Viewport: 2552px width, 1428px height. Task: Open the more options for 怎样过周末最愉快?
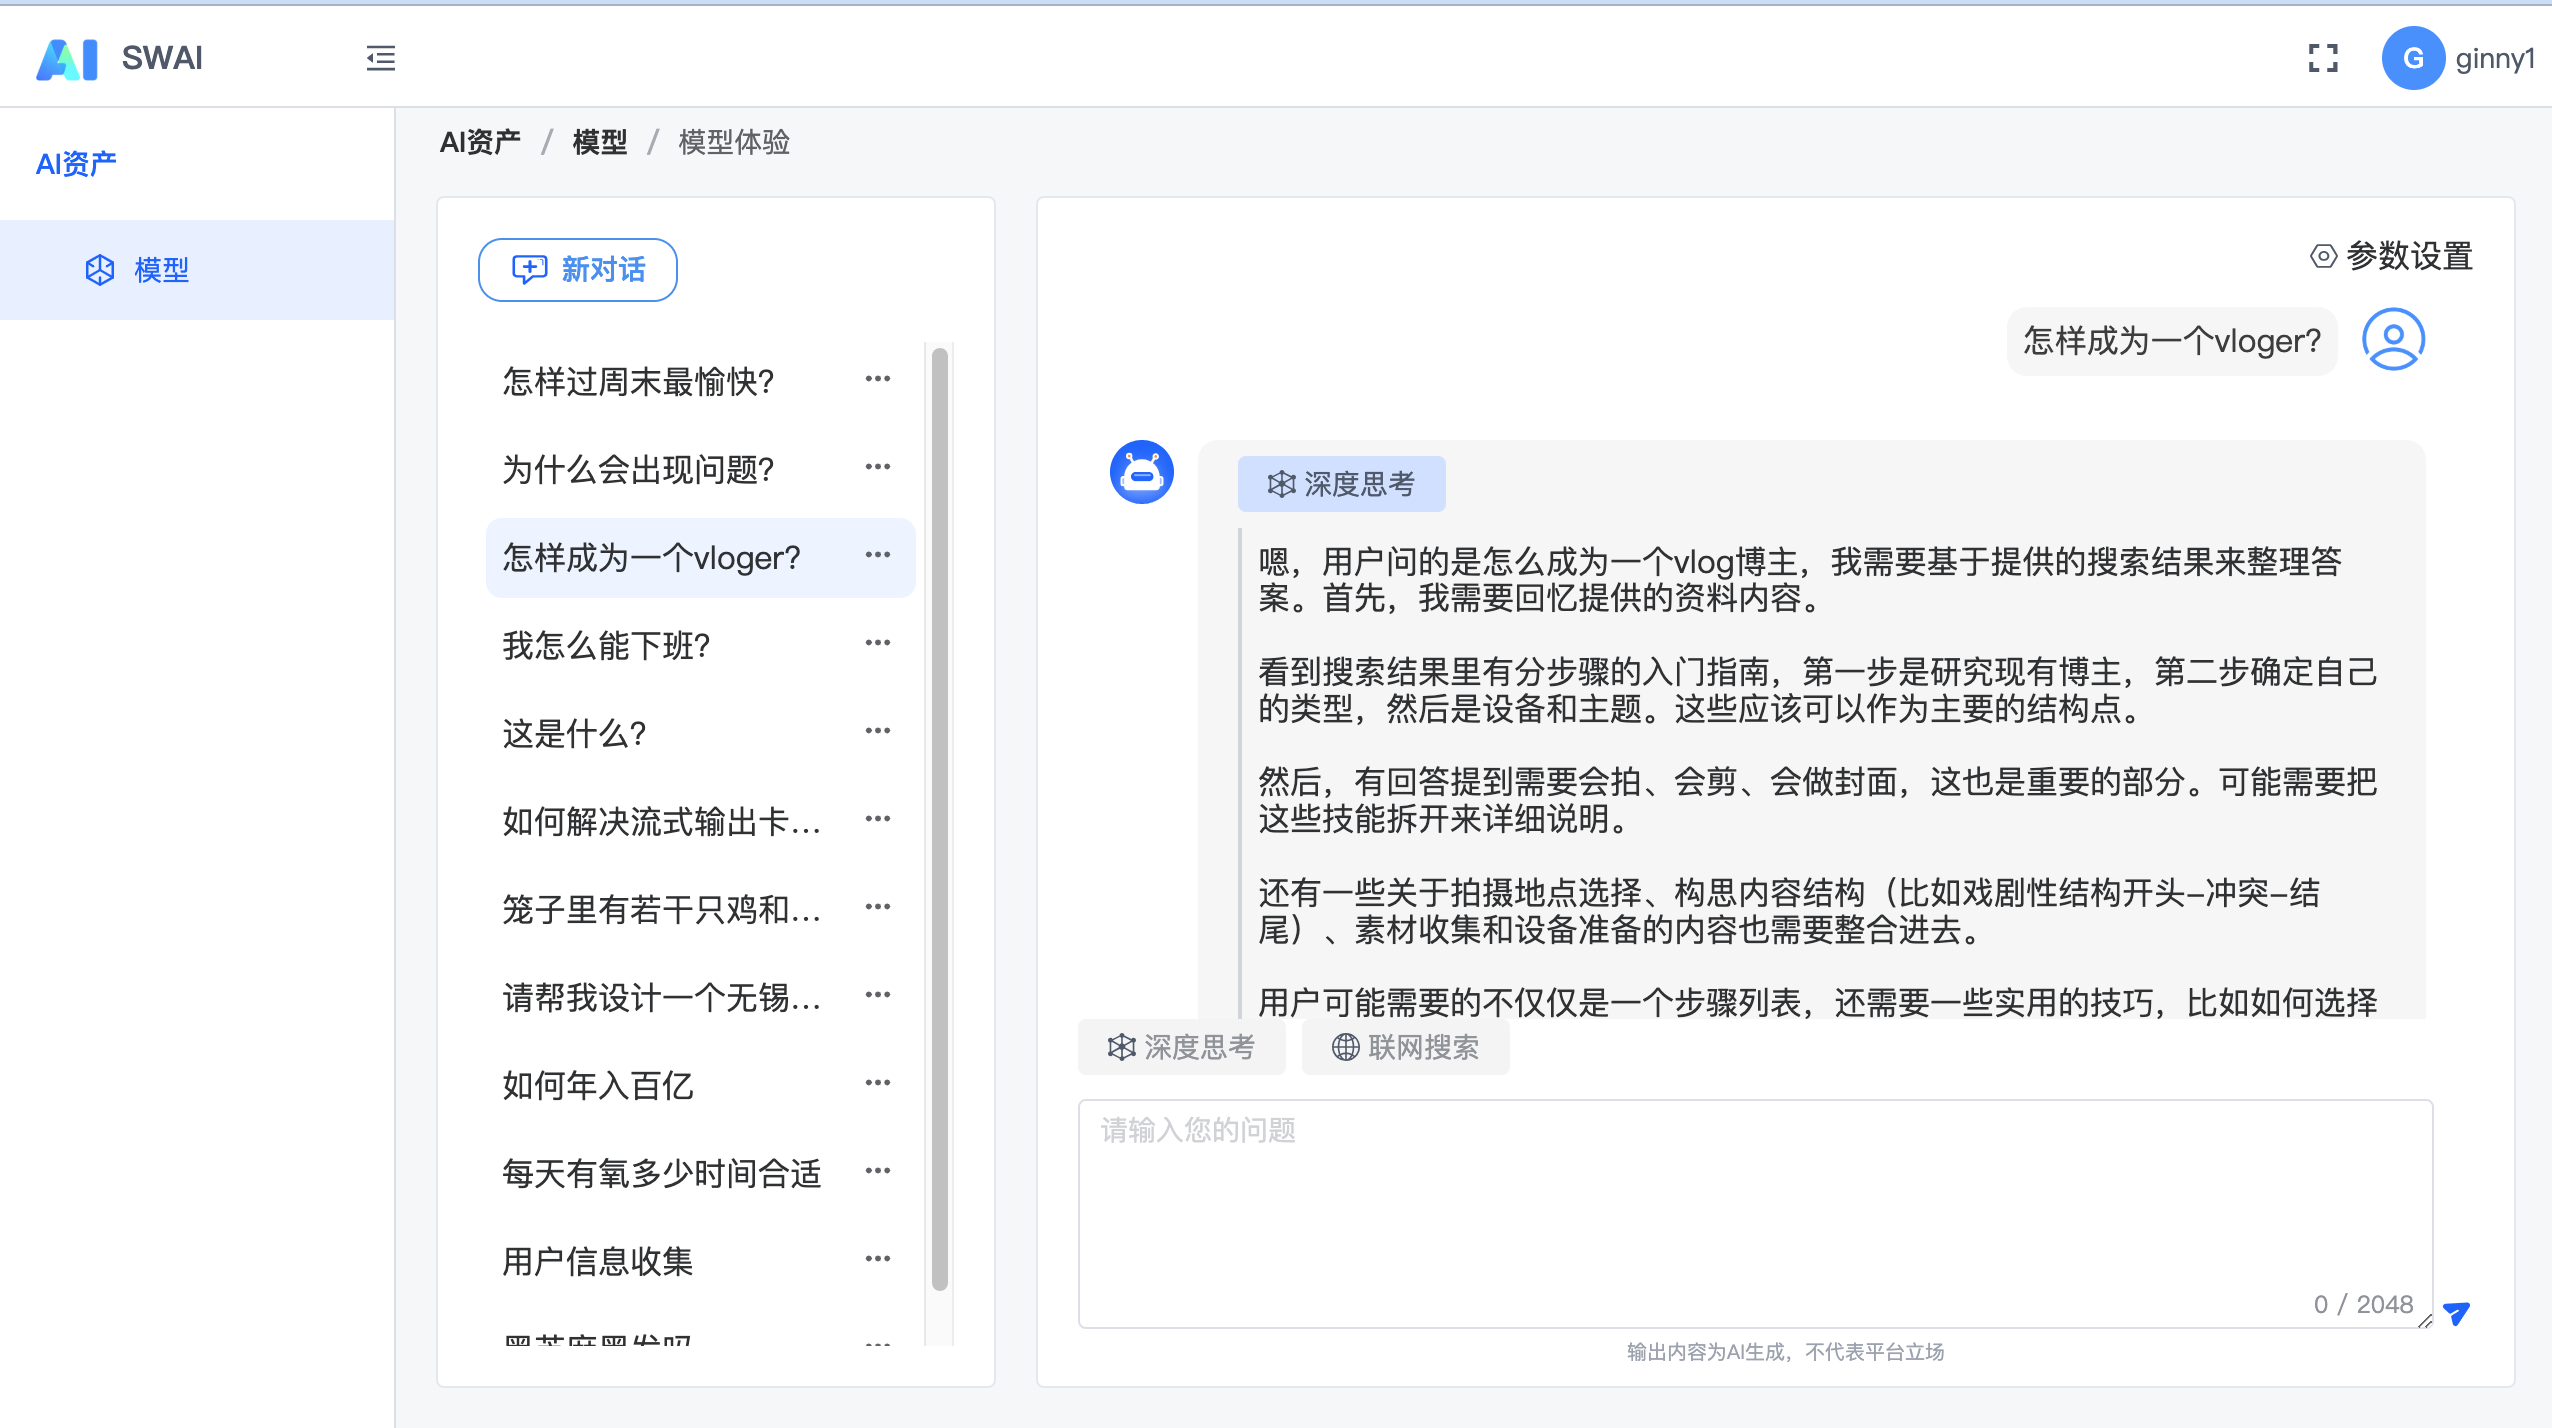click(877, 379)
